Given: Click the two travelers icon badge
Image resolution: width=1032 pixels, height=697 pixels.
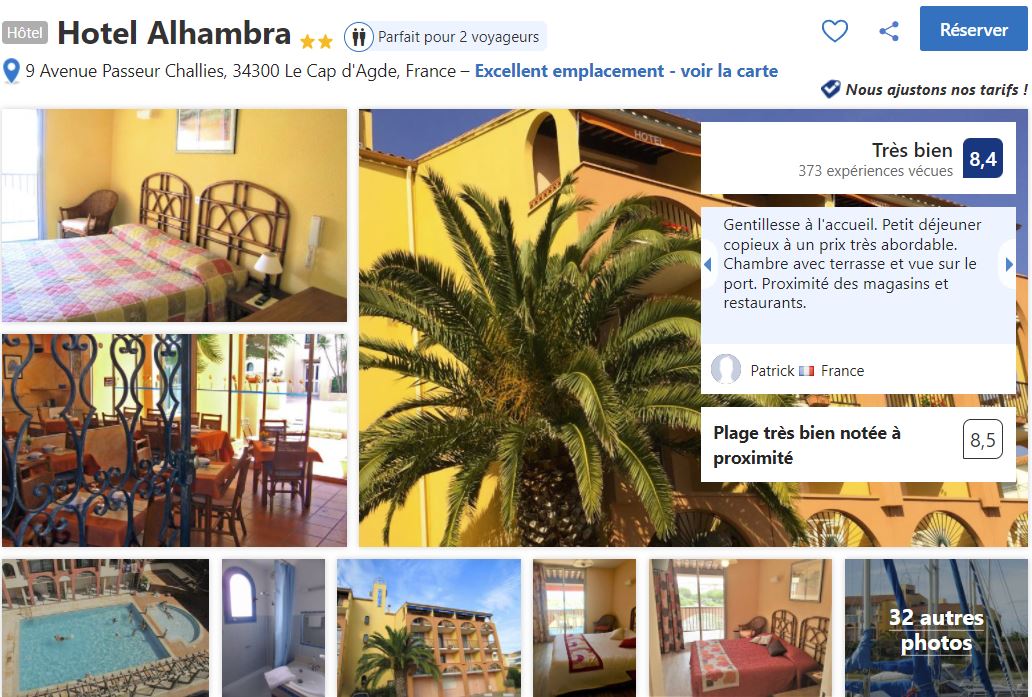Looking at the screenshot, I should coord(359,37).
